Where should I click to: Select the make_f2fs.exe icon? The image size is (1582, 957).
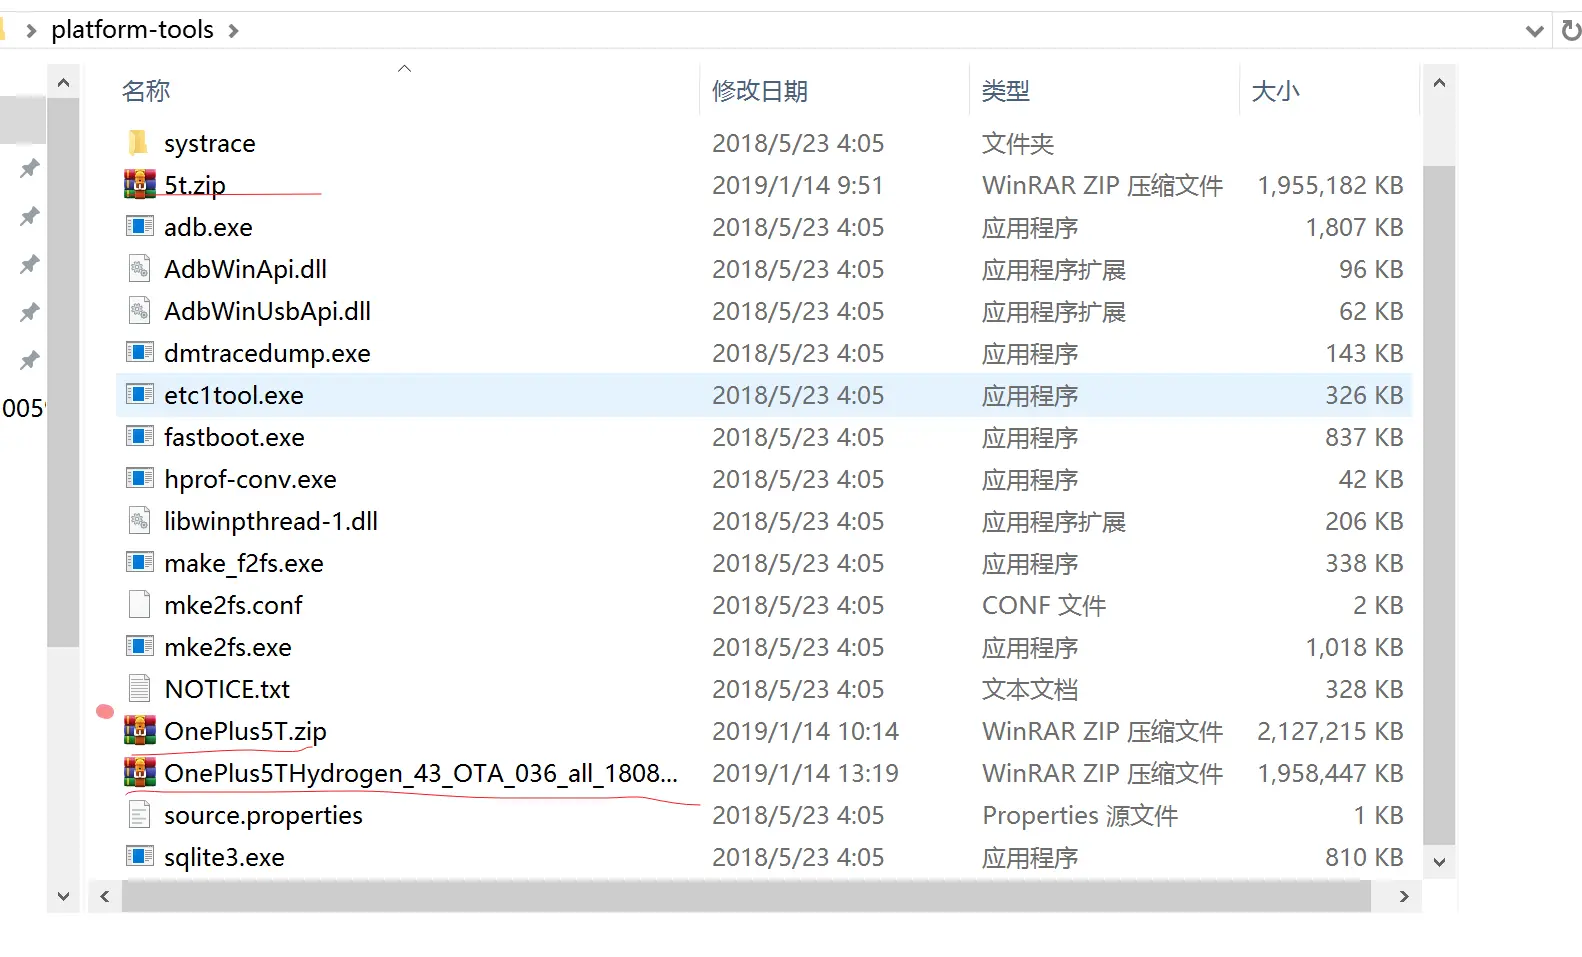tap(139, 563)
